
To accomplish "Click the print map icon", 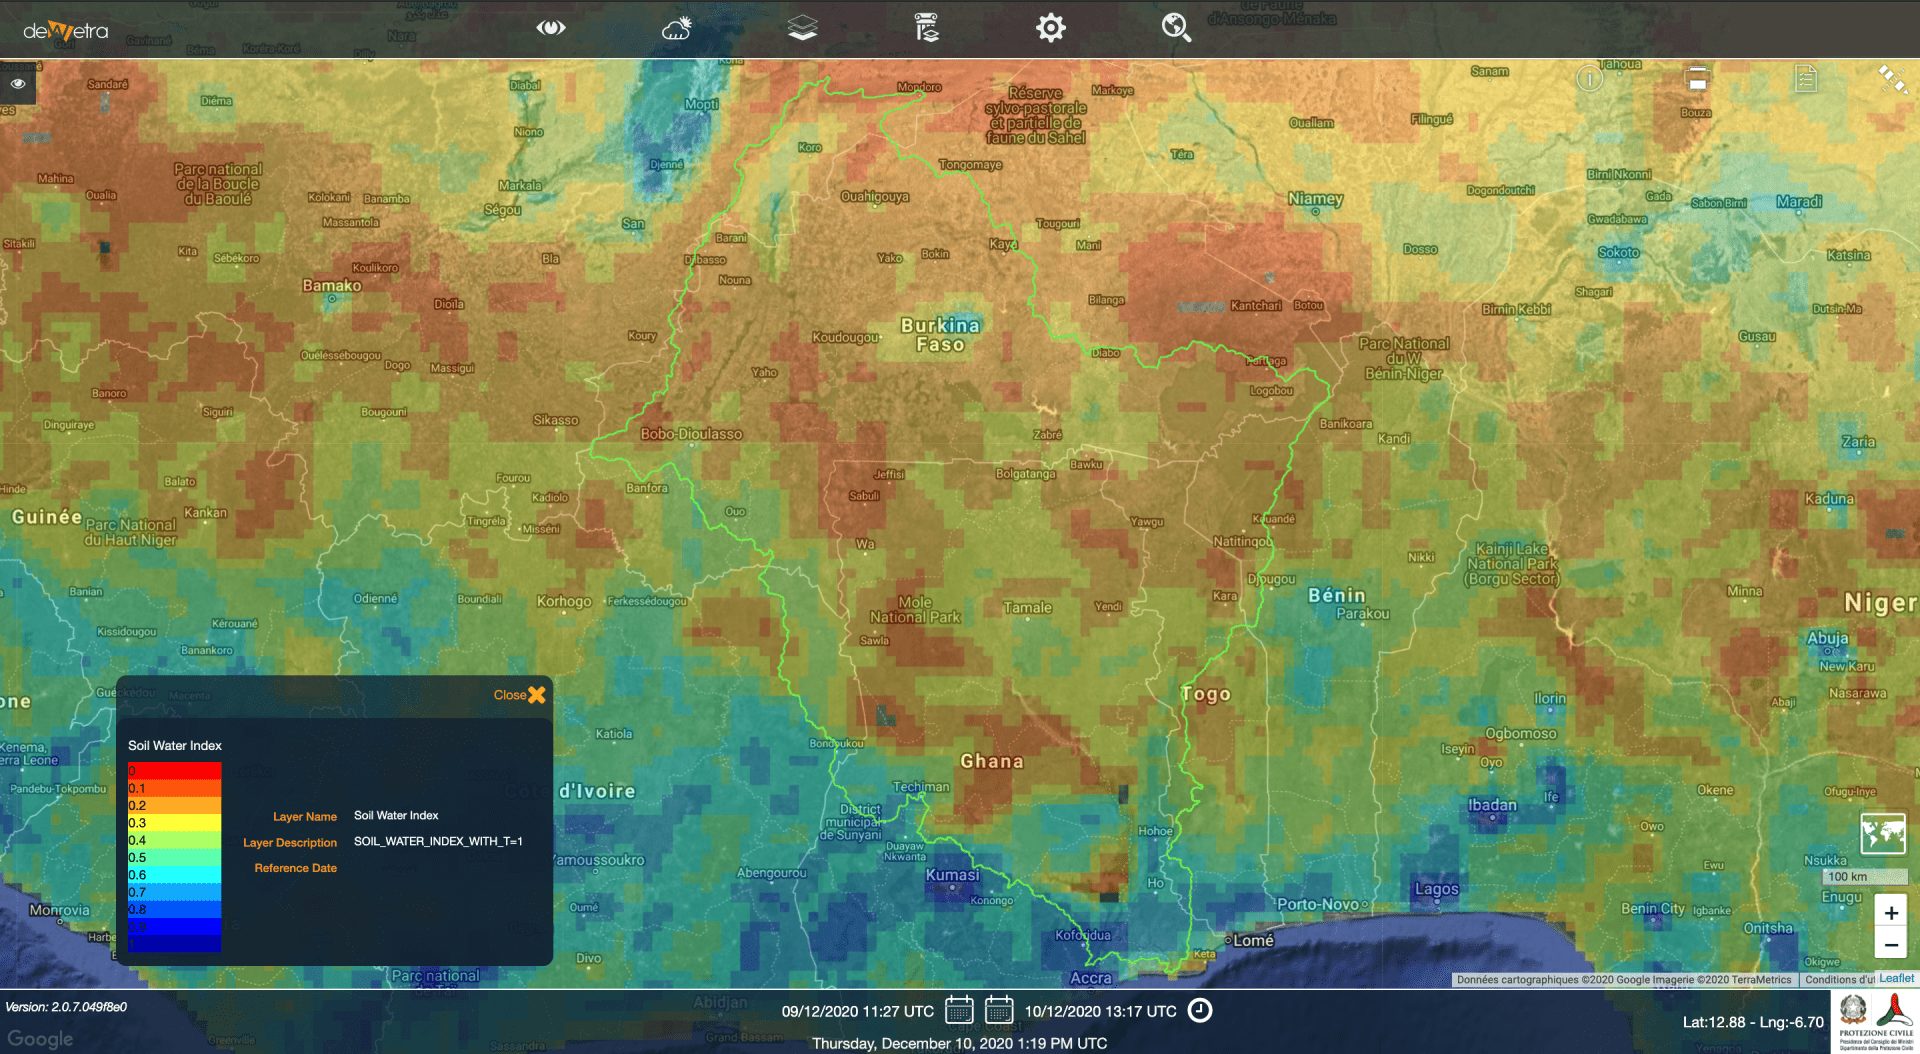I will click(x=1697, y=78).
